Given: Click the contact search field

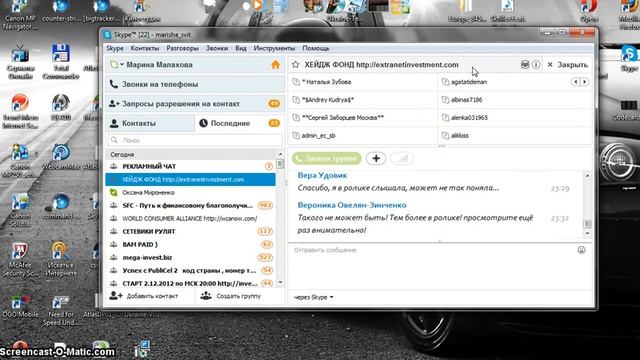Looking at the screenshot, I should [x=195, y=140].
